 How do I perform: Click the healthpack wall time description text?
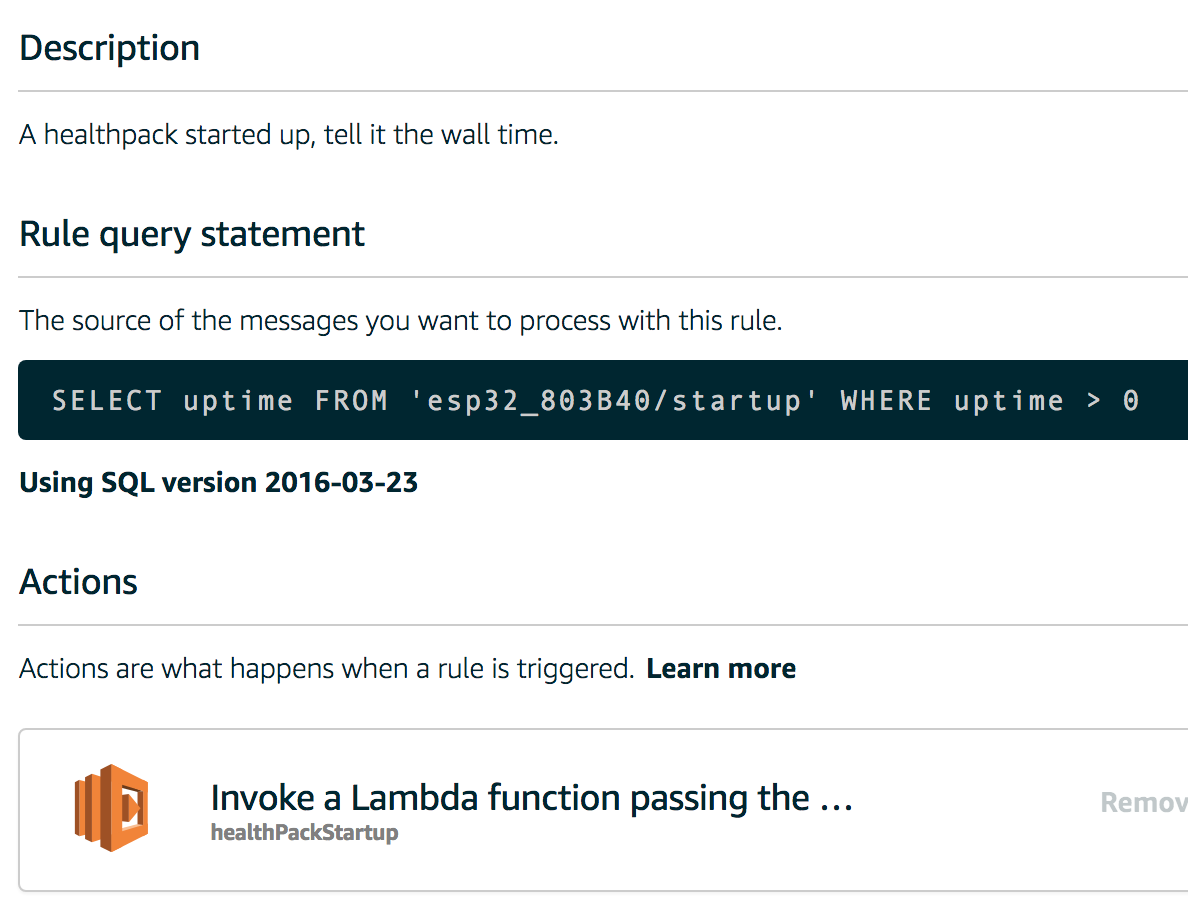(x=289, y=135)
